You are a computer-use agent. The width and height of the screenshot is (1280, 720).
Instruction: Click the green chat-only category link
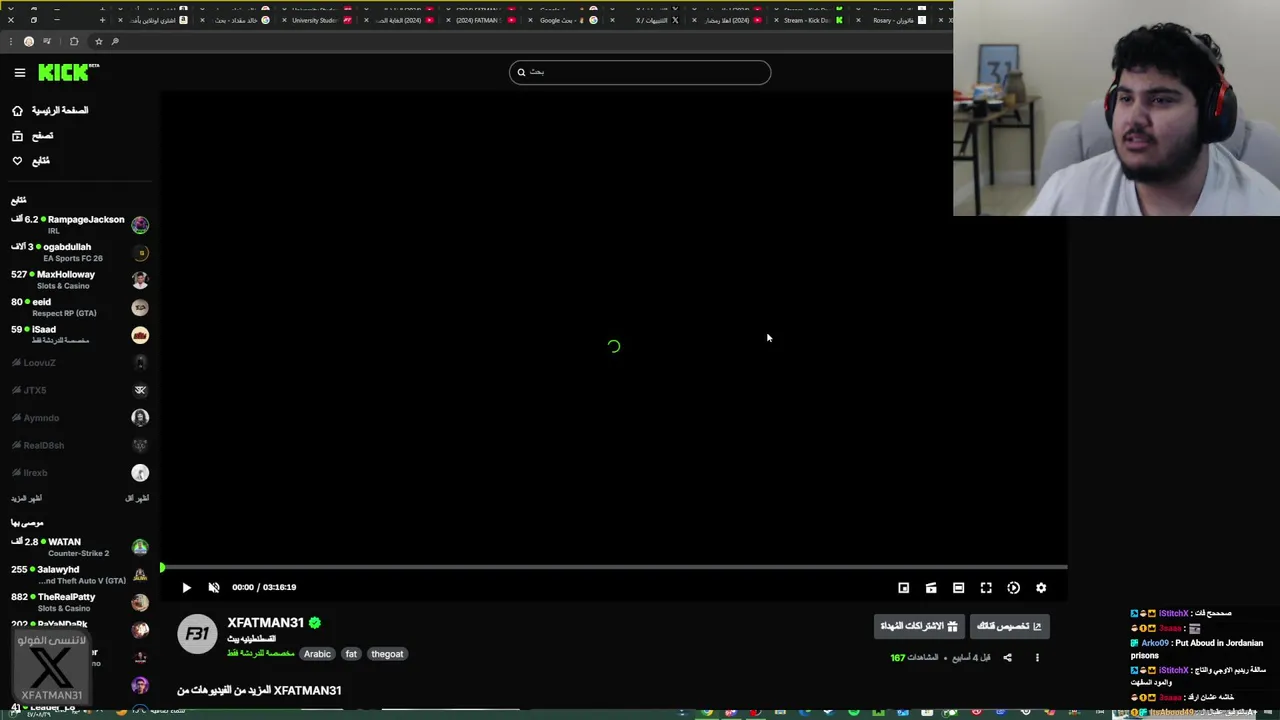(x=260, y=653)
